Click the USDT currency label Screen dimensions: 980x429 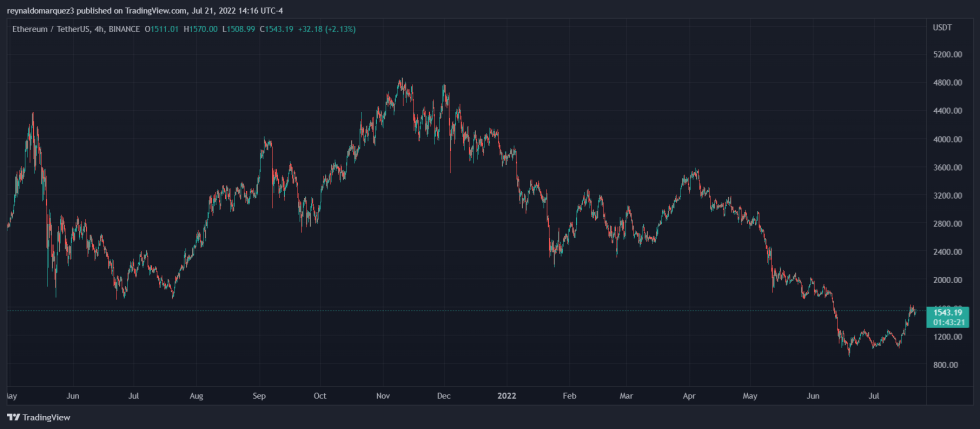click(942, 27)
